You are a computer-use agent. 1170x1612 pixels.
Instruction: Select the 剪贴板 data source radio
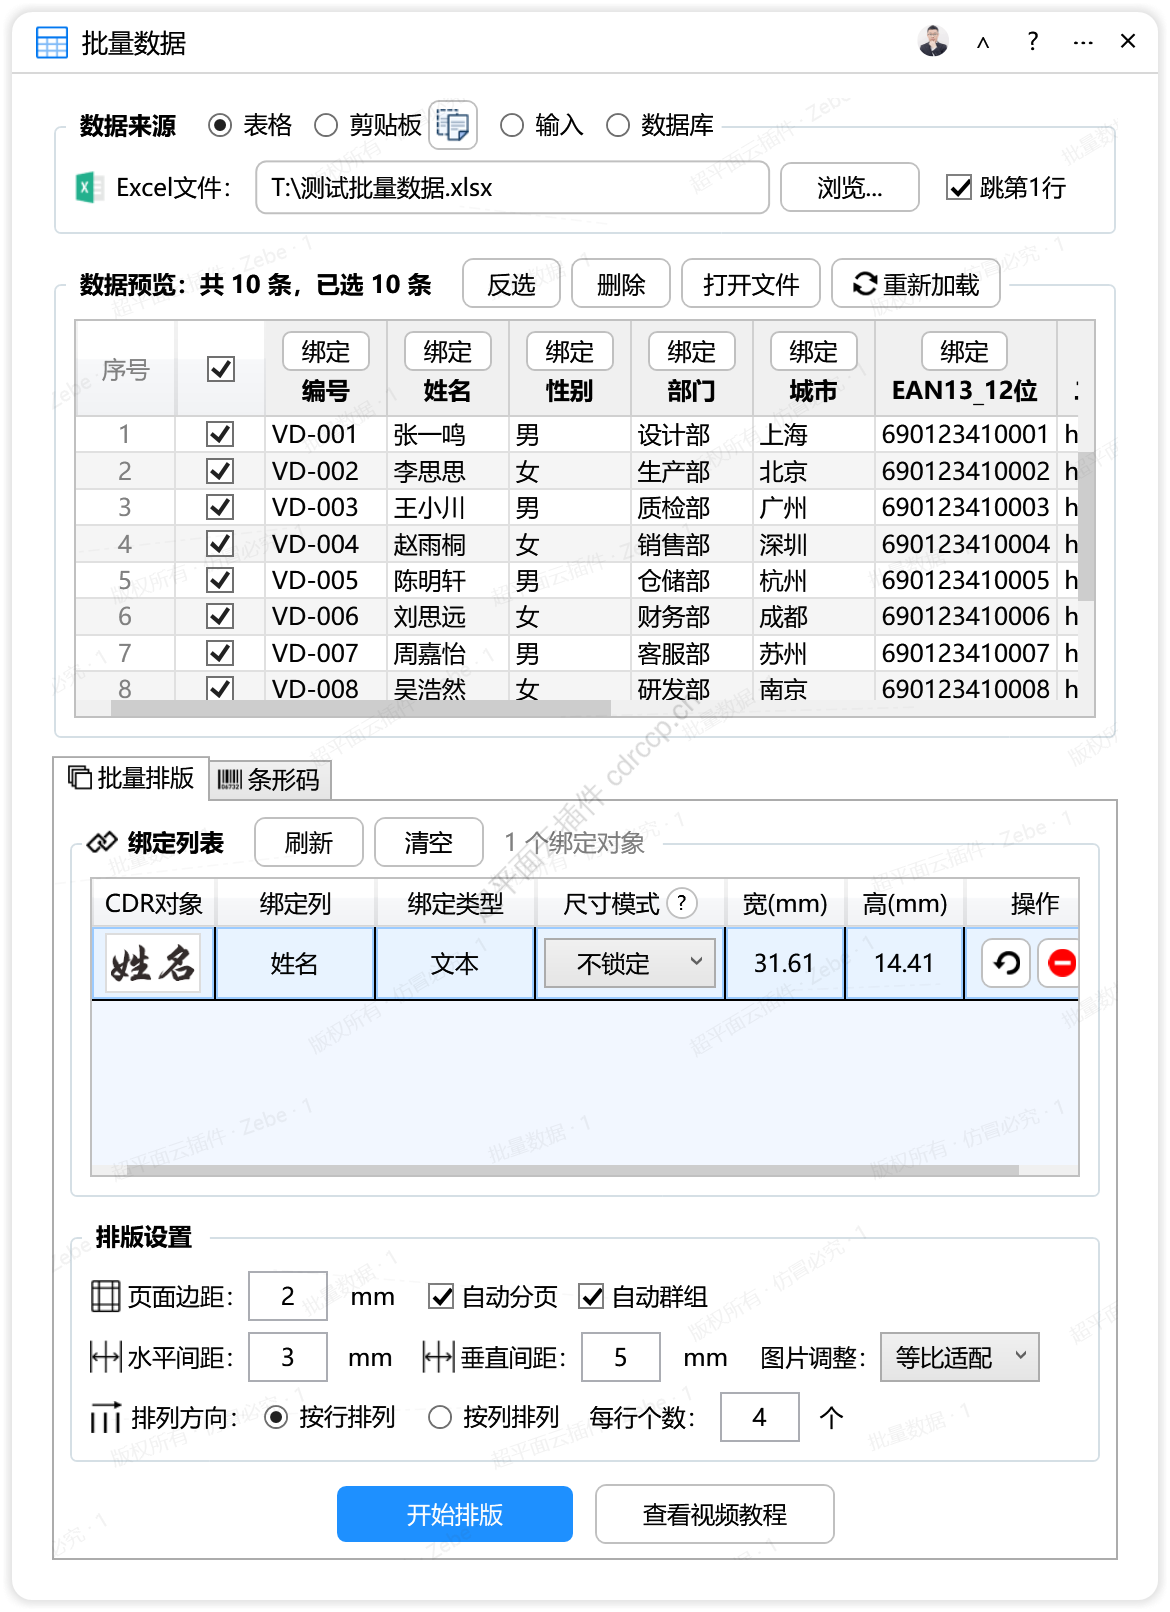click(x=326, y=125)
